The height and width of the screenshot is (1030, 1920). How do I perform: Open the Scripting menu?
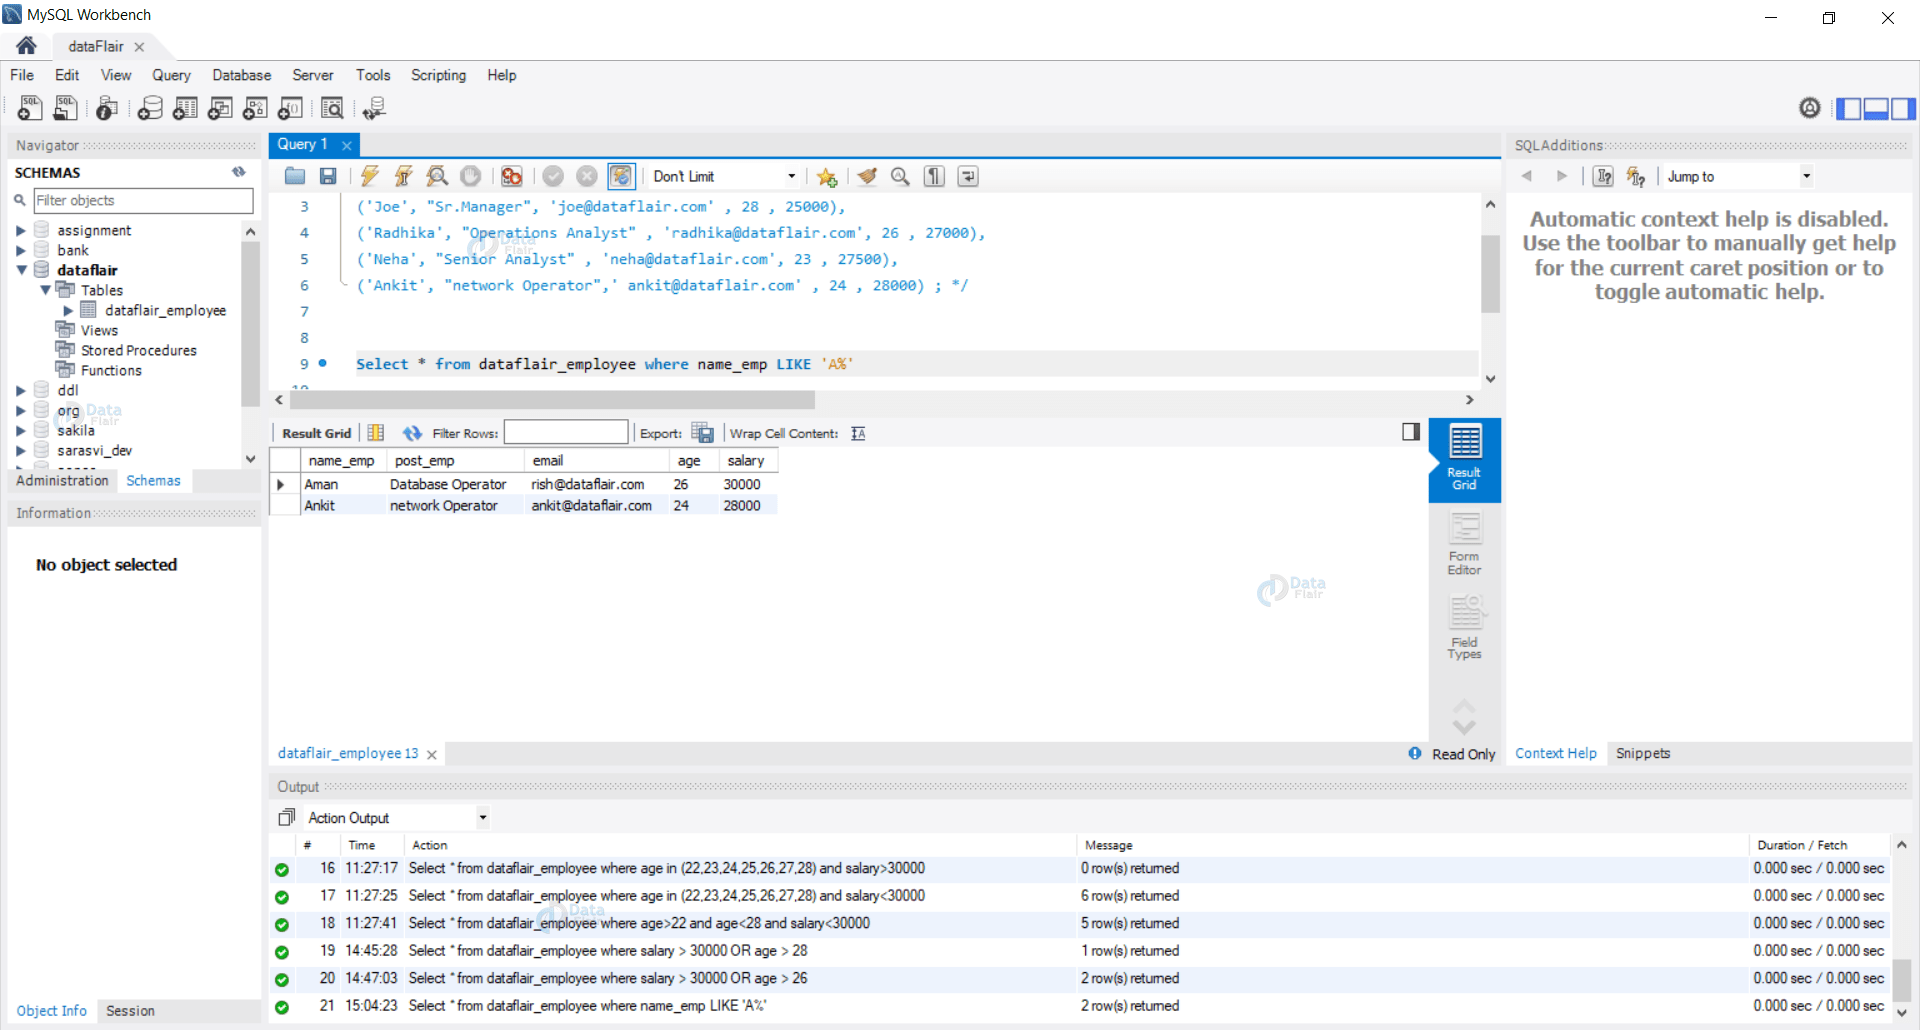click(x=438, y=75)
